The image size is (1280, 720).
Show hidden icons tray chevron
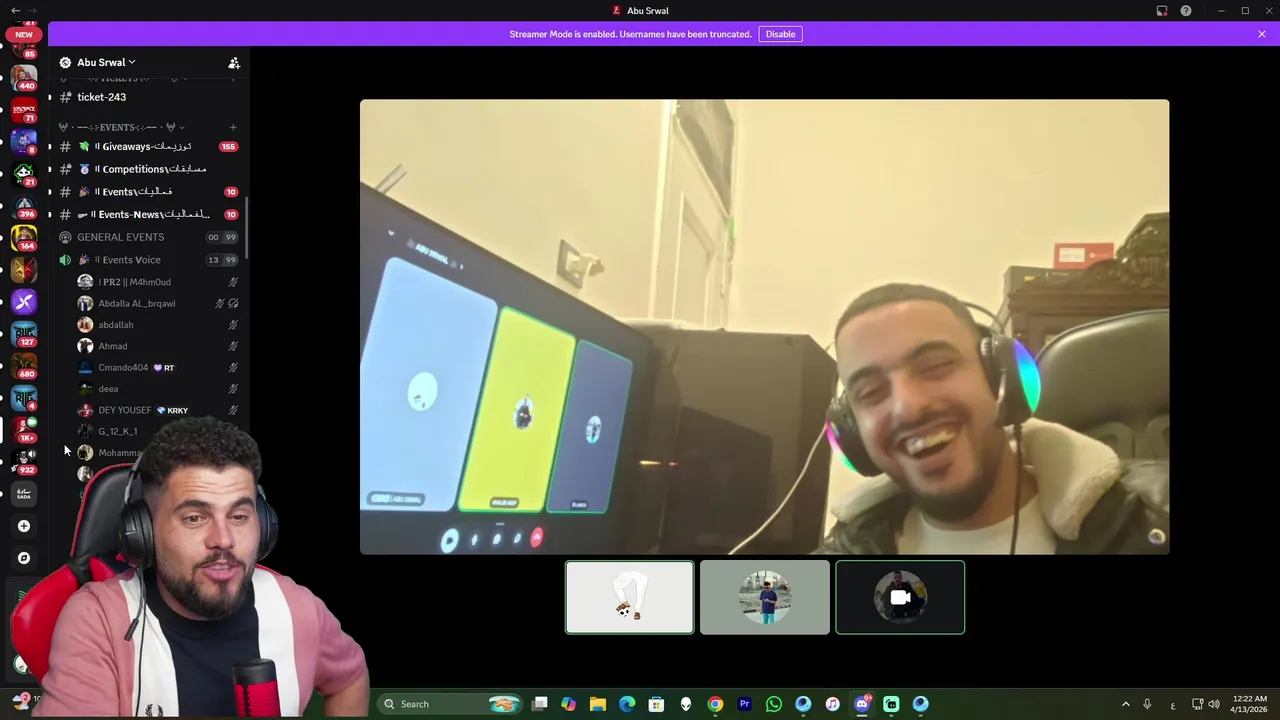coord(1125,704)
